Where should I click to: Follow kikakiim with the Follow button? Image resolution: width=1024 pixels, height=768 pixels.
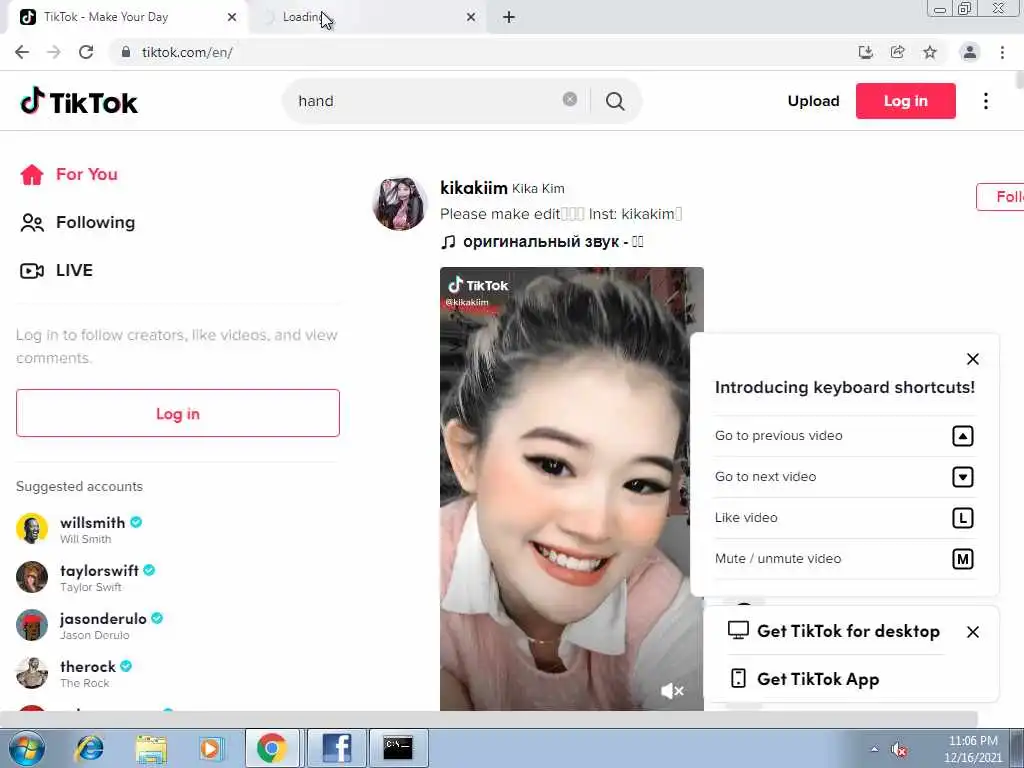coord(1000,197)
